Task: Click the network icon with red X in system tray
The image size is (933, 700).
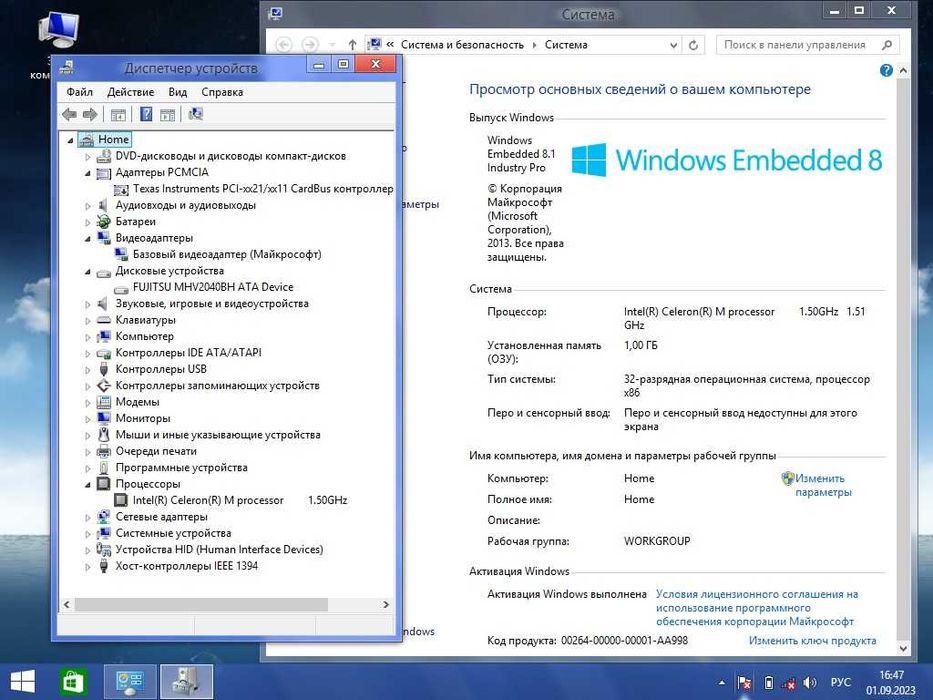Action: 789,683
